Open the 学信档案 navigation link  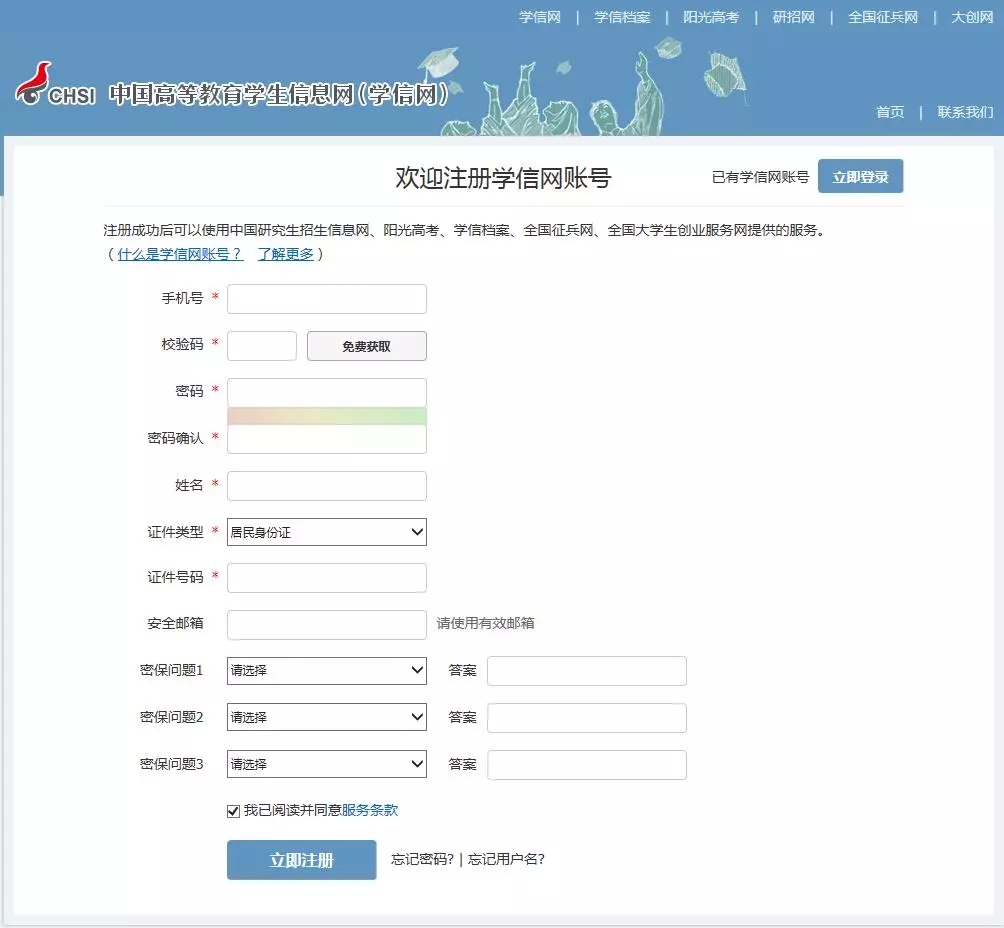(x=622, y=17)
